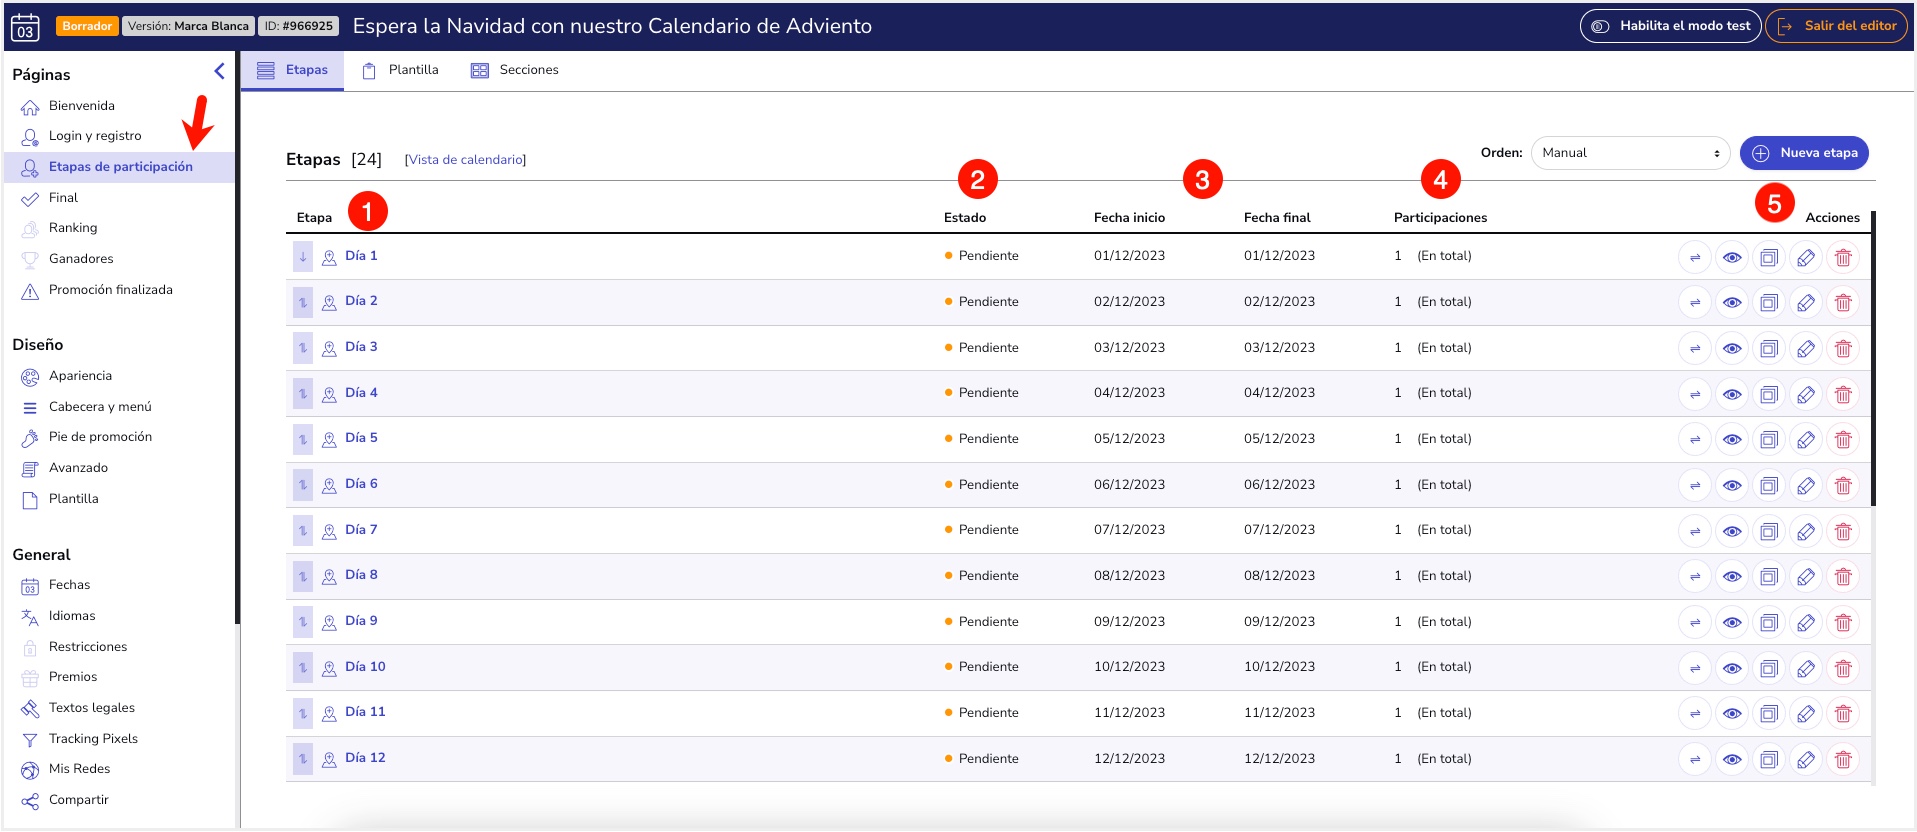Click the stage list vertical scrollbar
Screen dimensions: 1917x832
pyautogui.click(x=1872, y=358)
